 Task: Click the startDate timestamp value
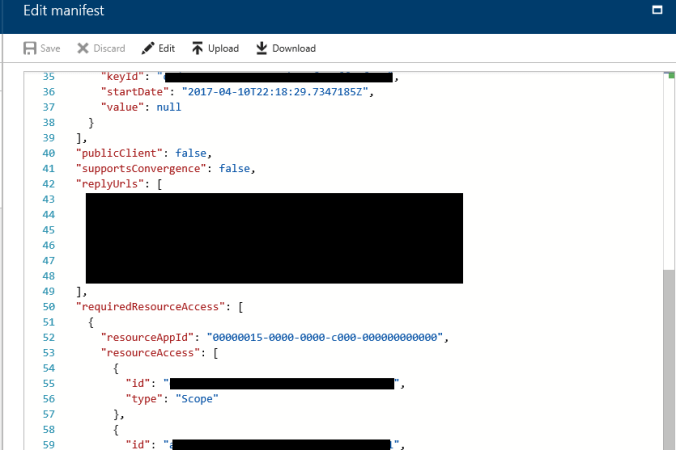coord(276,92)
